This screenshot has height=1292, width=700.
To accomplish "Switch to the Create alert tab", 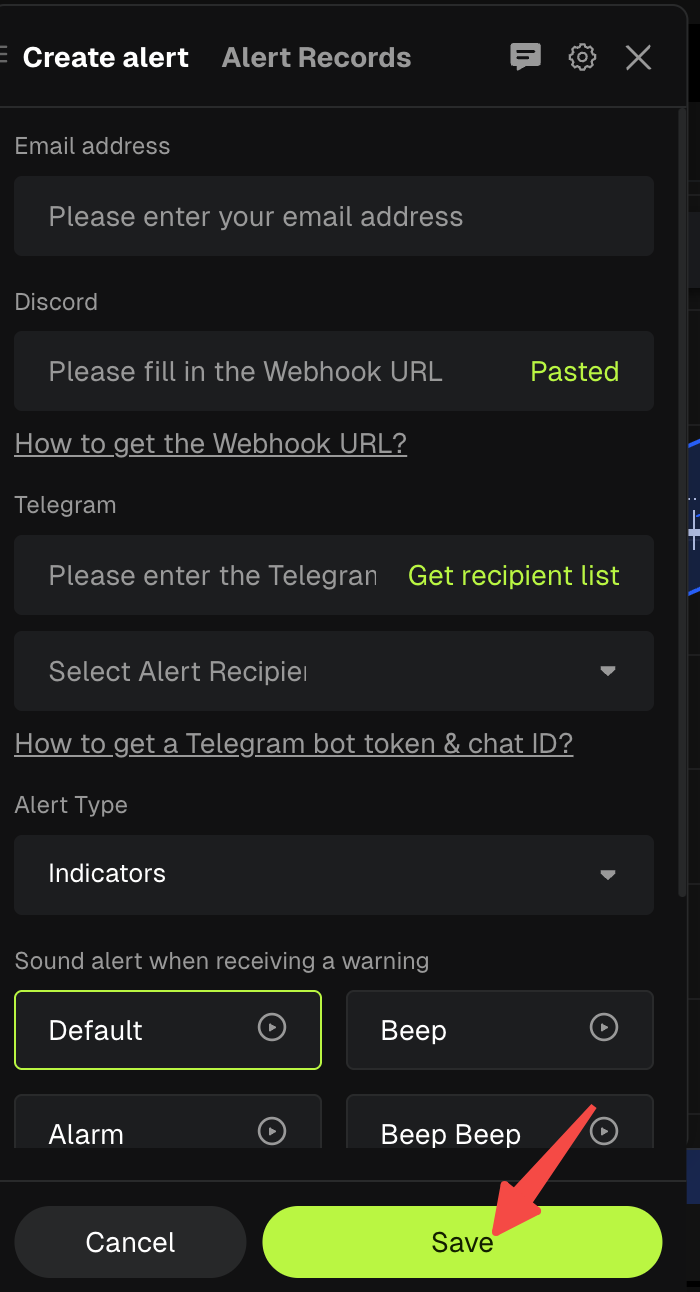I will coord(105,57).
